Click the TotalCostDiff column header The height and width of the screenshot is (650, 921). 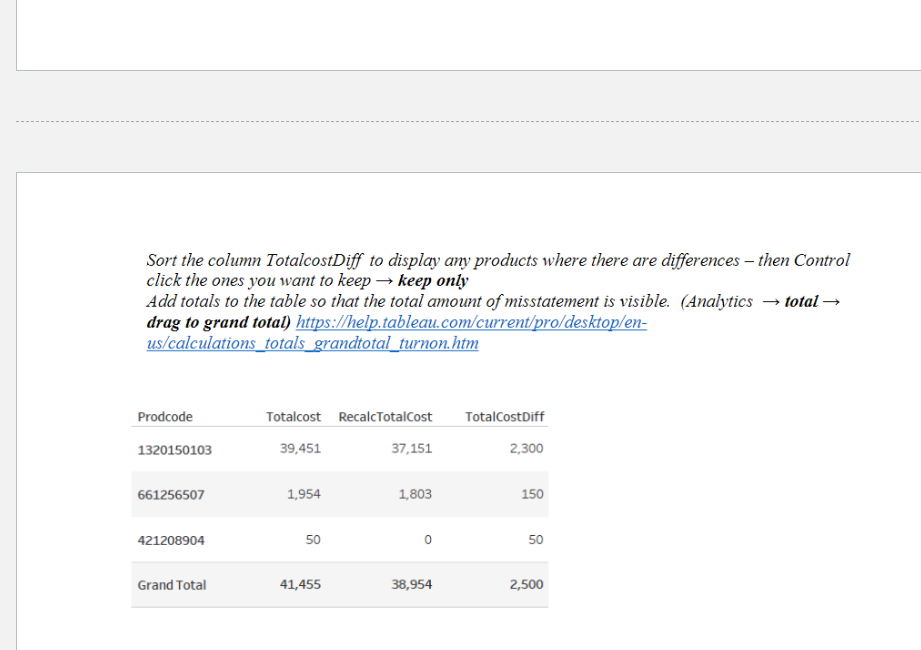tap(505, 417)
